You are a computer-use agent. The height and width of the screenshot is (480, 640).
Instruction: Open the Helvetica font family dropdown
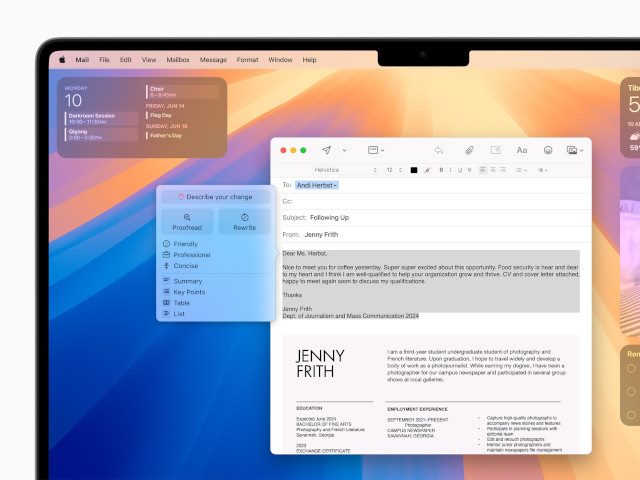click(x=344, y=170)
